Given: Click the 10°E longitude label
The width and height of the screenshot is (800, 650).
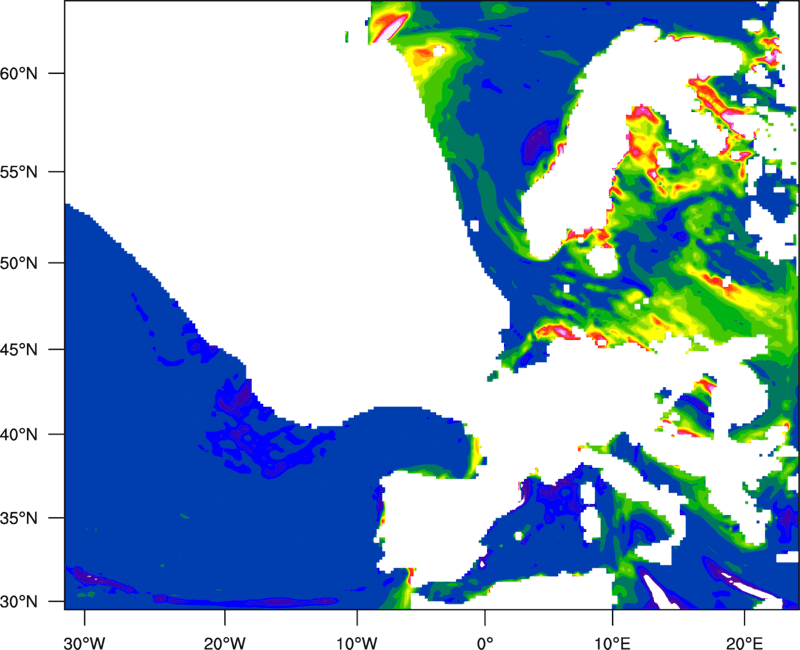Looking at the screenshot, I should (x=613, y=643).
